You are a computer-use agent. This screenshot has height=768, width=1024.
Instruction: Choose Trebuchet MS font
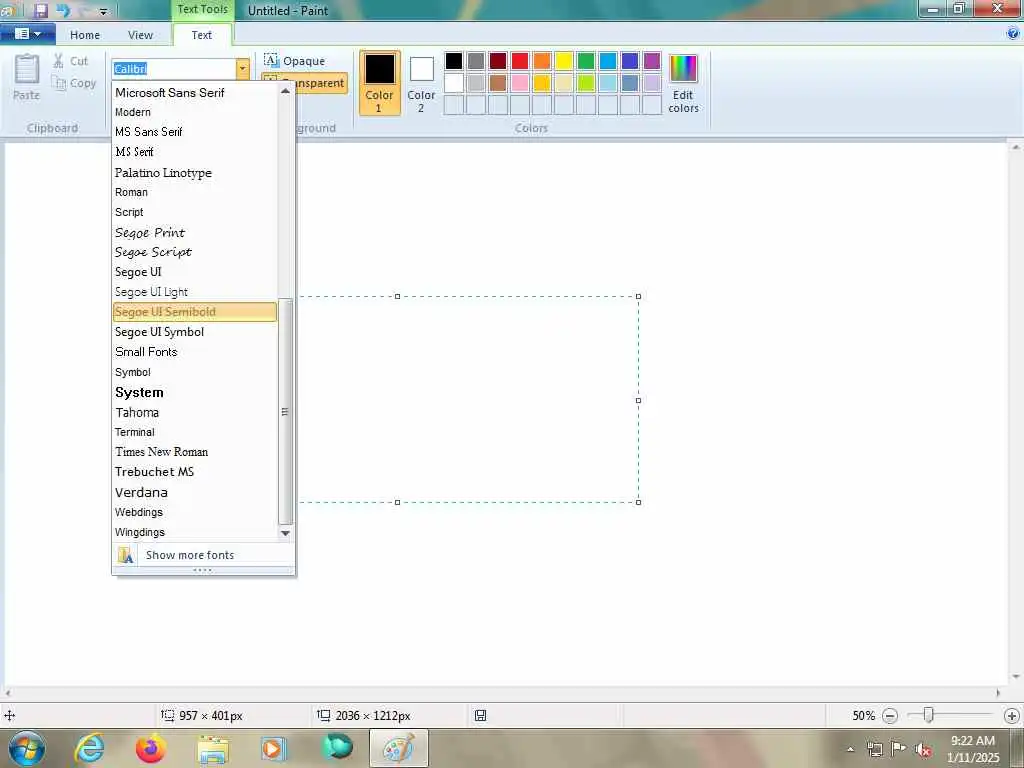coord(195,472)
